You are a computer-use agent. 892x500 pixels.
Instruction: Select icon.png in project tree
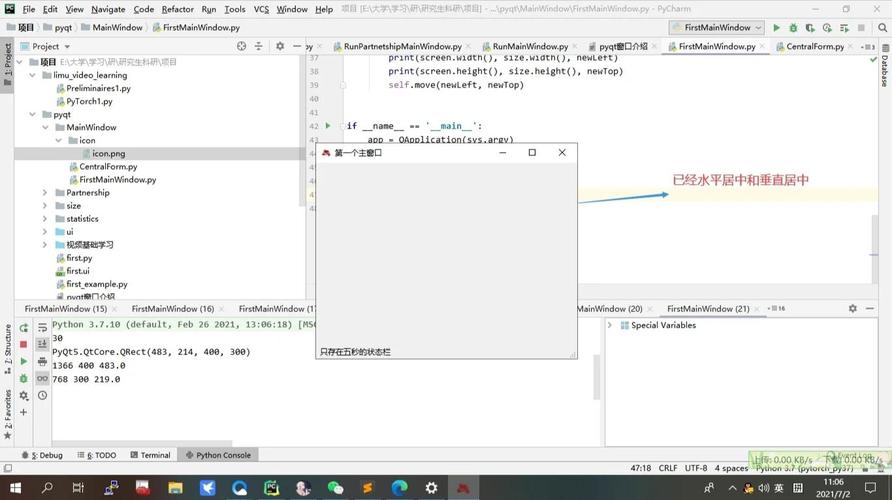pyautogui.click(x=108, y=154)
